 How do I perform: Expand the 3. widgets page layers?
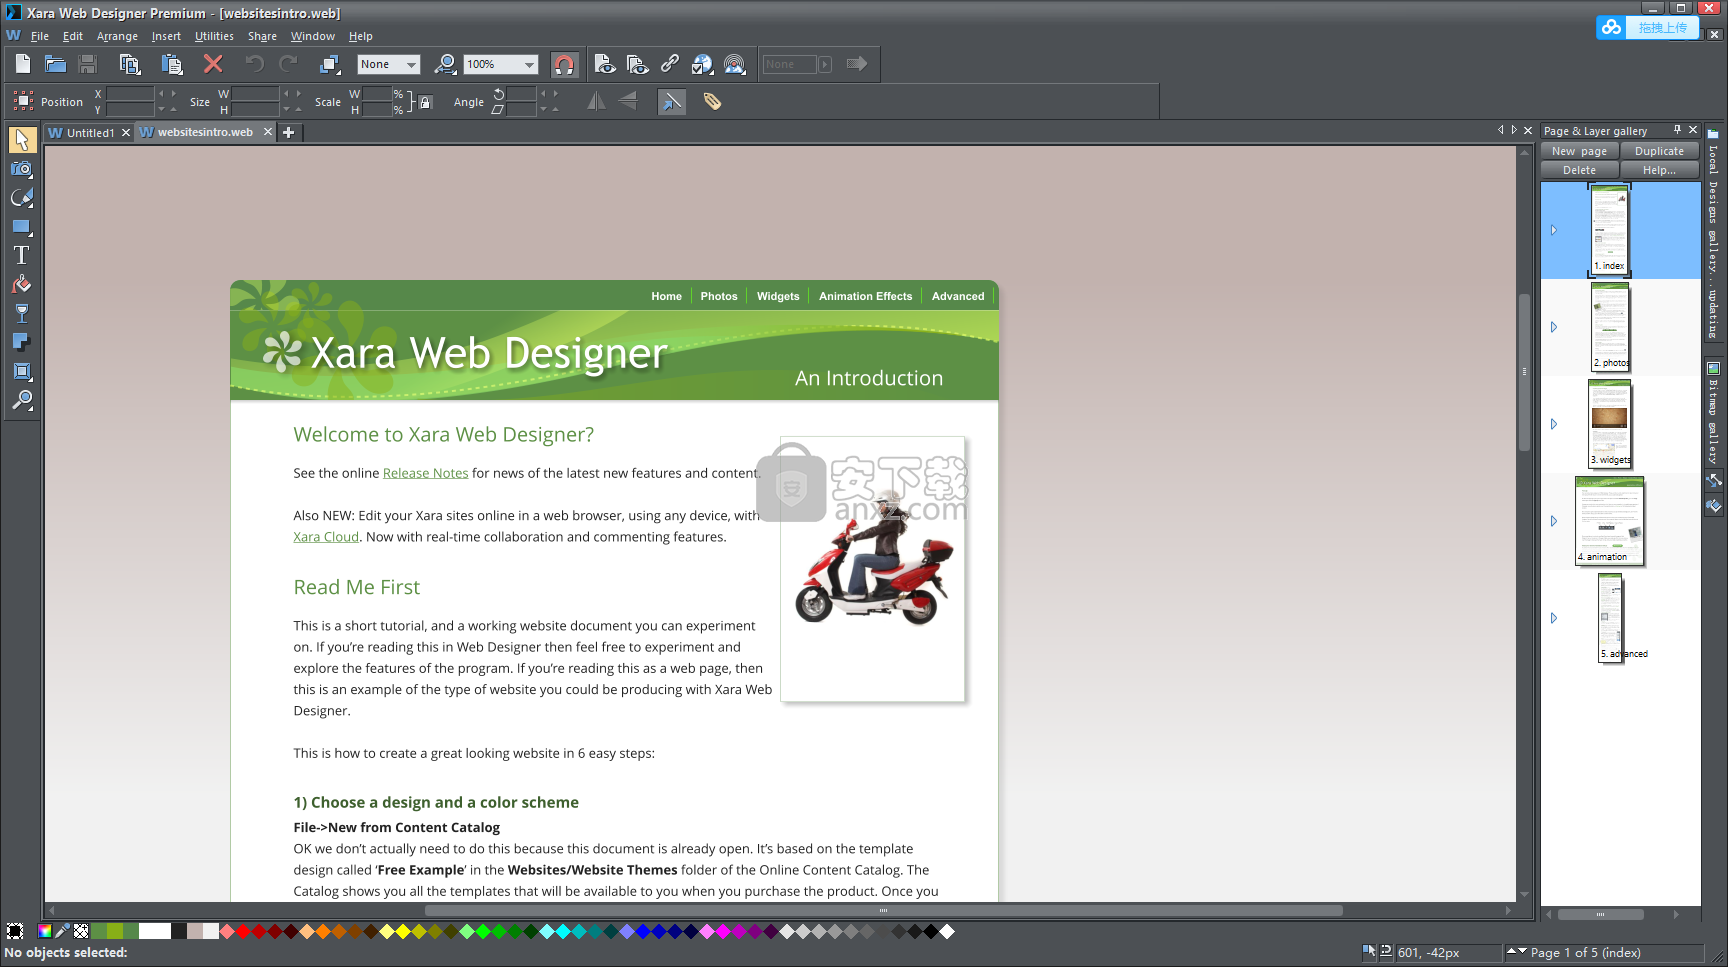1553,424
